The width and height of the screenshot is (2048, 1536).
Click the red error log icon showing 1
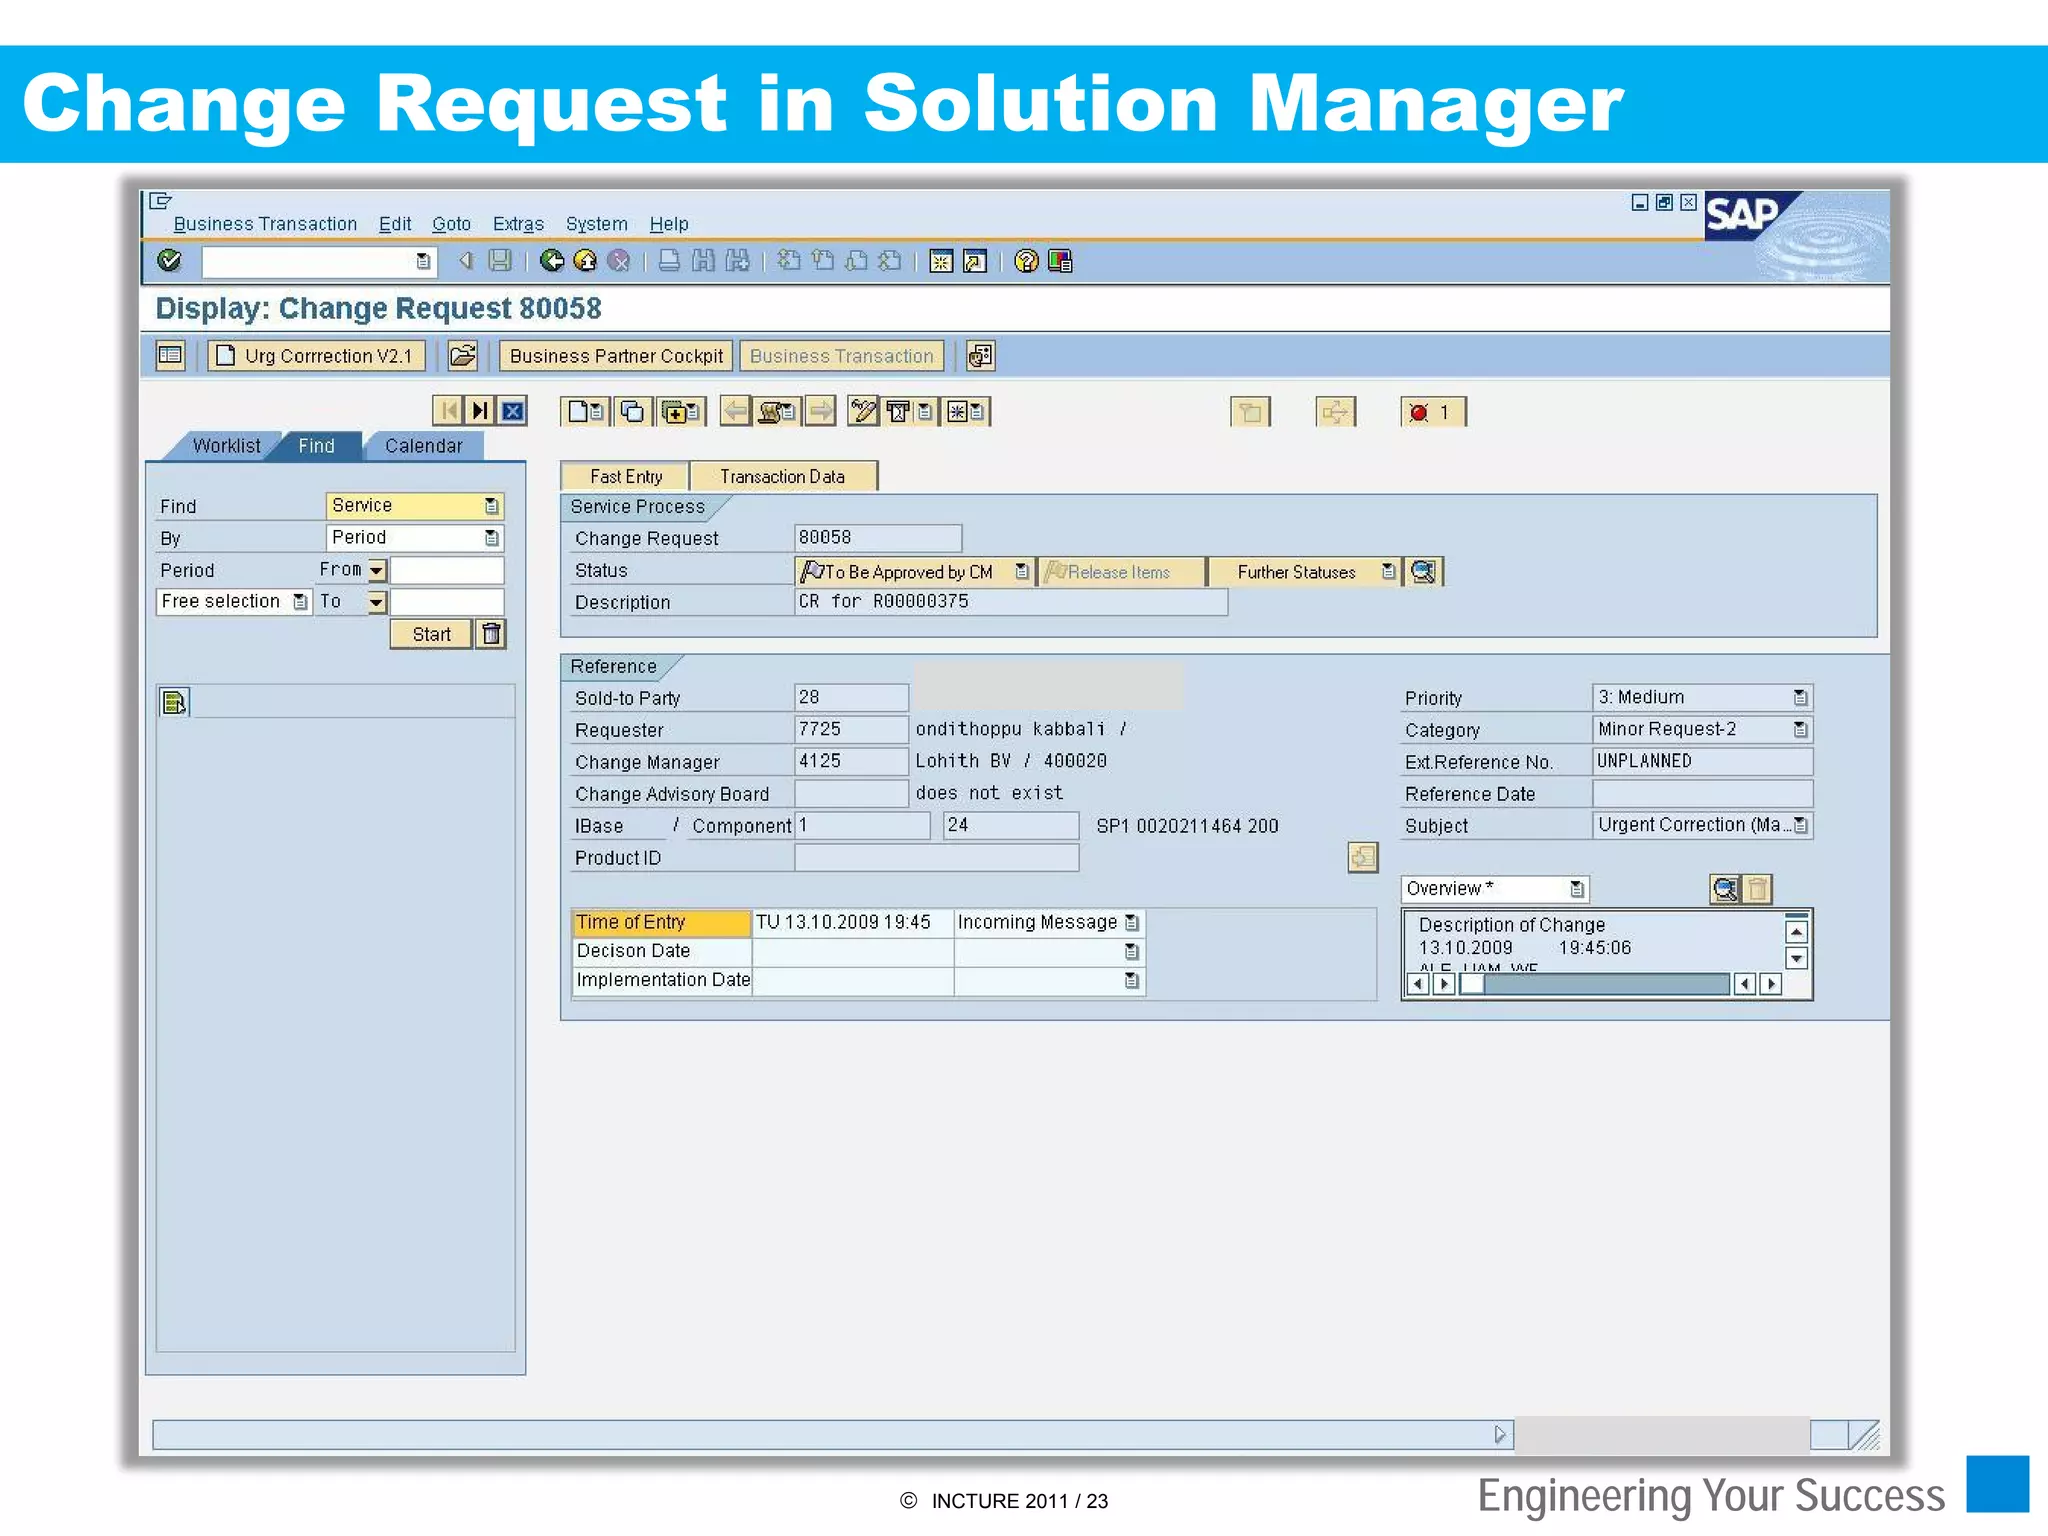click(x=1433, y=412)
